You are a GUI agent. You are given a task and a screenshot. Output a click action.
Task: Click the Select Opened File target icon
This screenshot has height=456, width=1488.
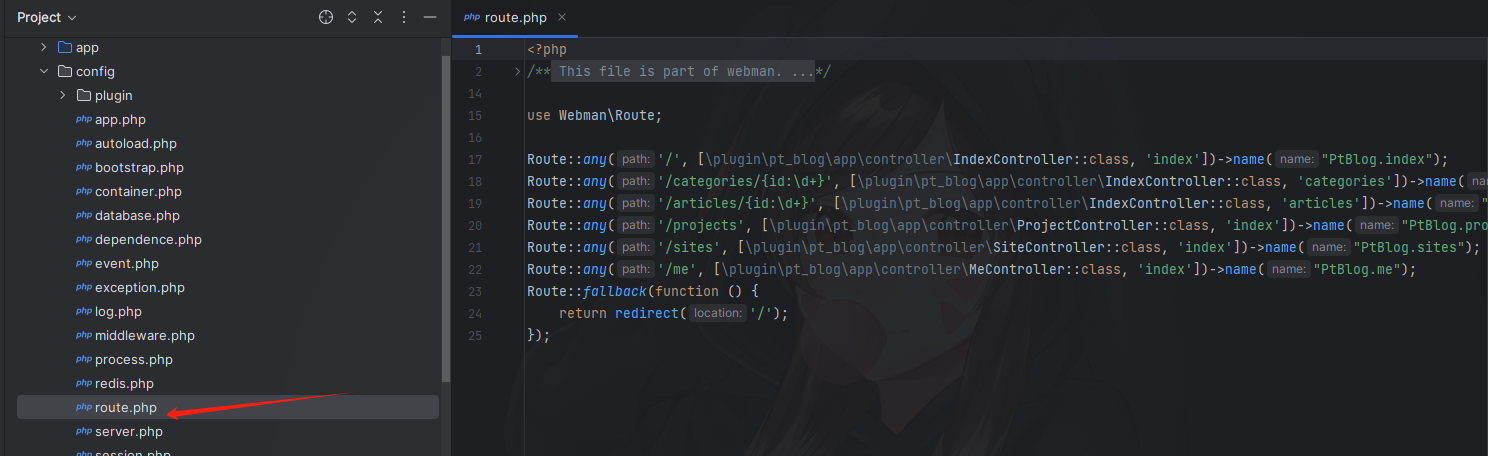pos(325,17)
